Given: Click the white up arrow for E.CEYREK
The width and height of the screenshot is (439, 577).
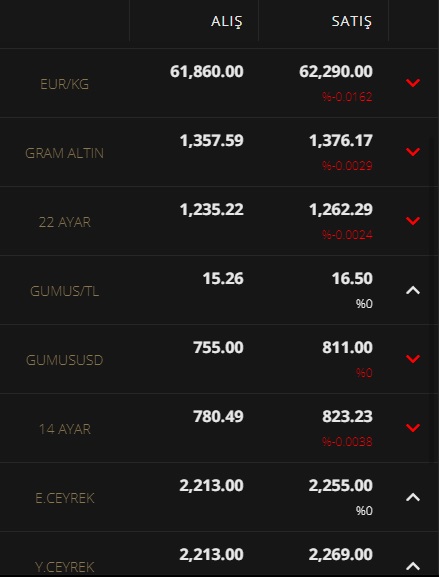Looking at the screenshot, I should 413,497.
